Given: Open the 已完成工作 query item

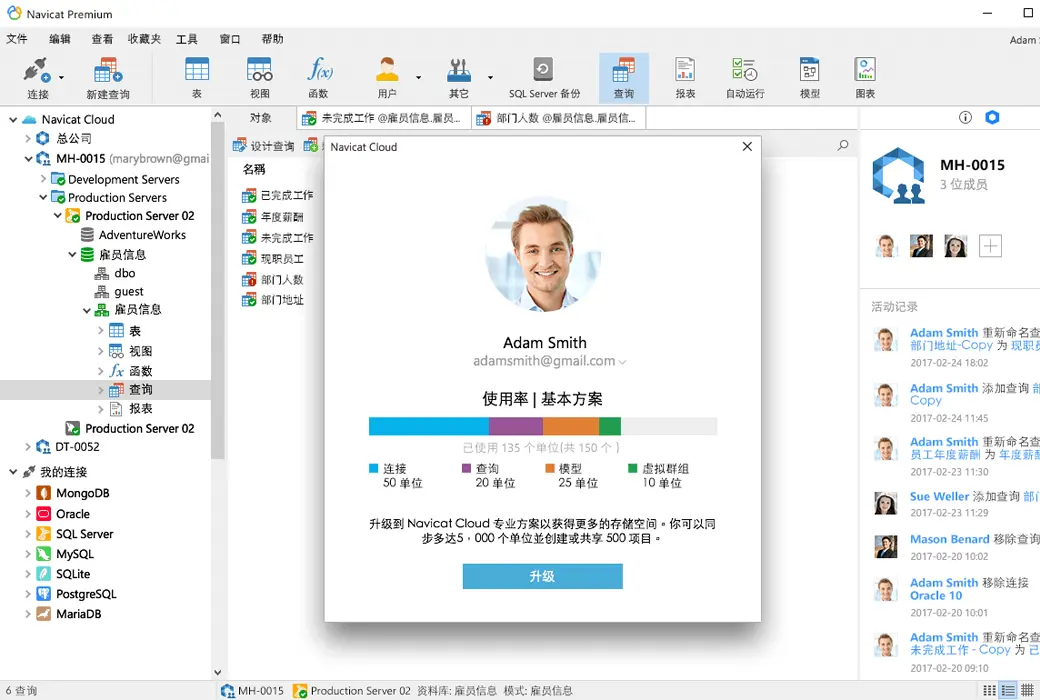Looking at the screenshot, I should click(x=277, y=196).
